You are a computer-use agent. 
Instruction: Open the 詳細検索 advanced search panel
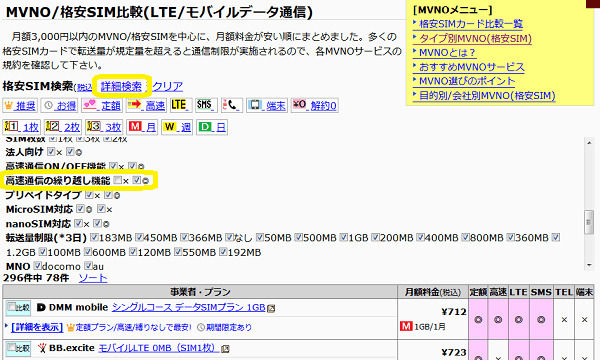point(121,86)
